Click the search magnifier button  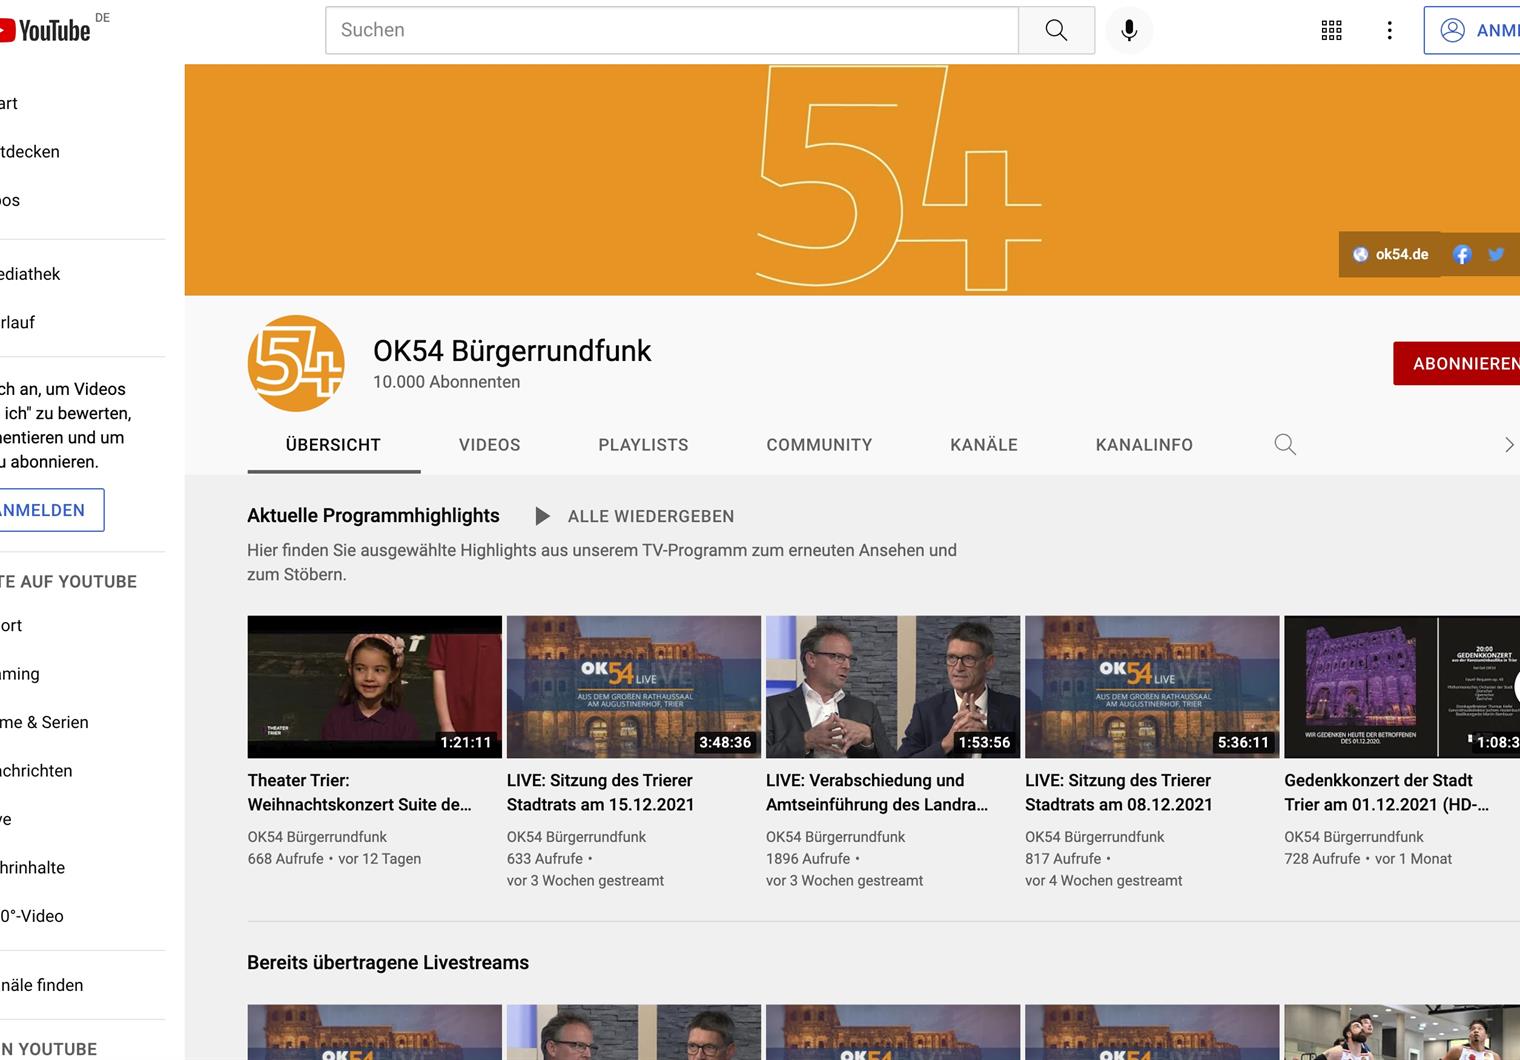pyautogui.click(x=1056, y=30)
